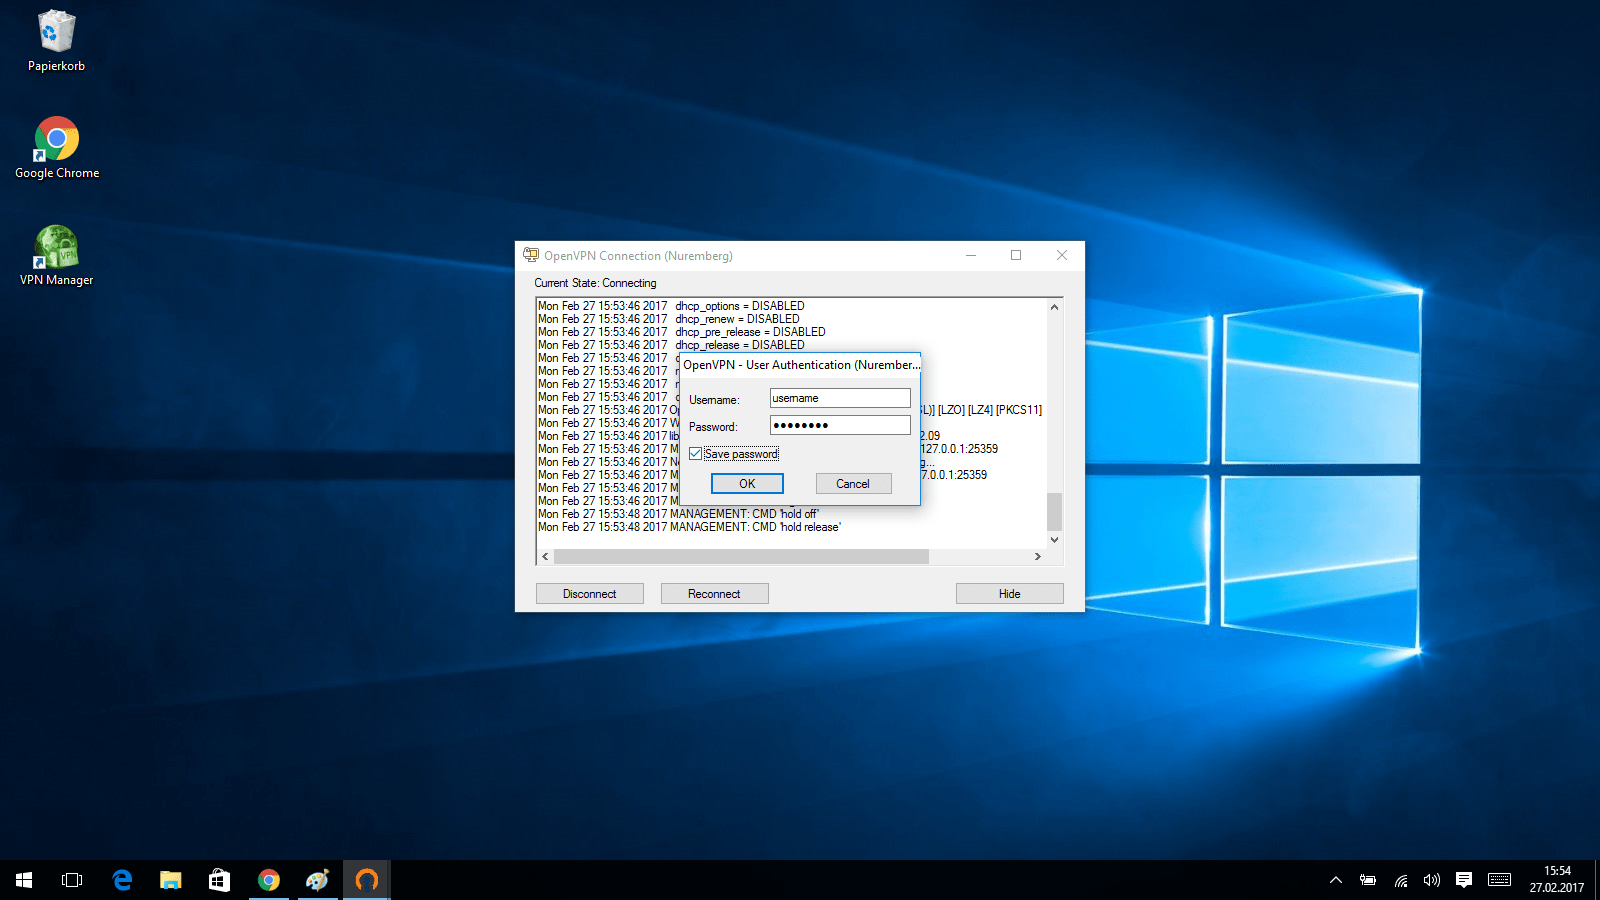Click the vertical log scrollbar thumb
Screen dimensions: 1600x900
tap(1054, 511)
